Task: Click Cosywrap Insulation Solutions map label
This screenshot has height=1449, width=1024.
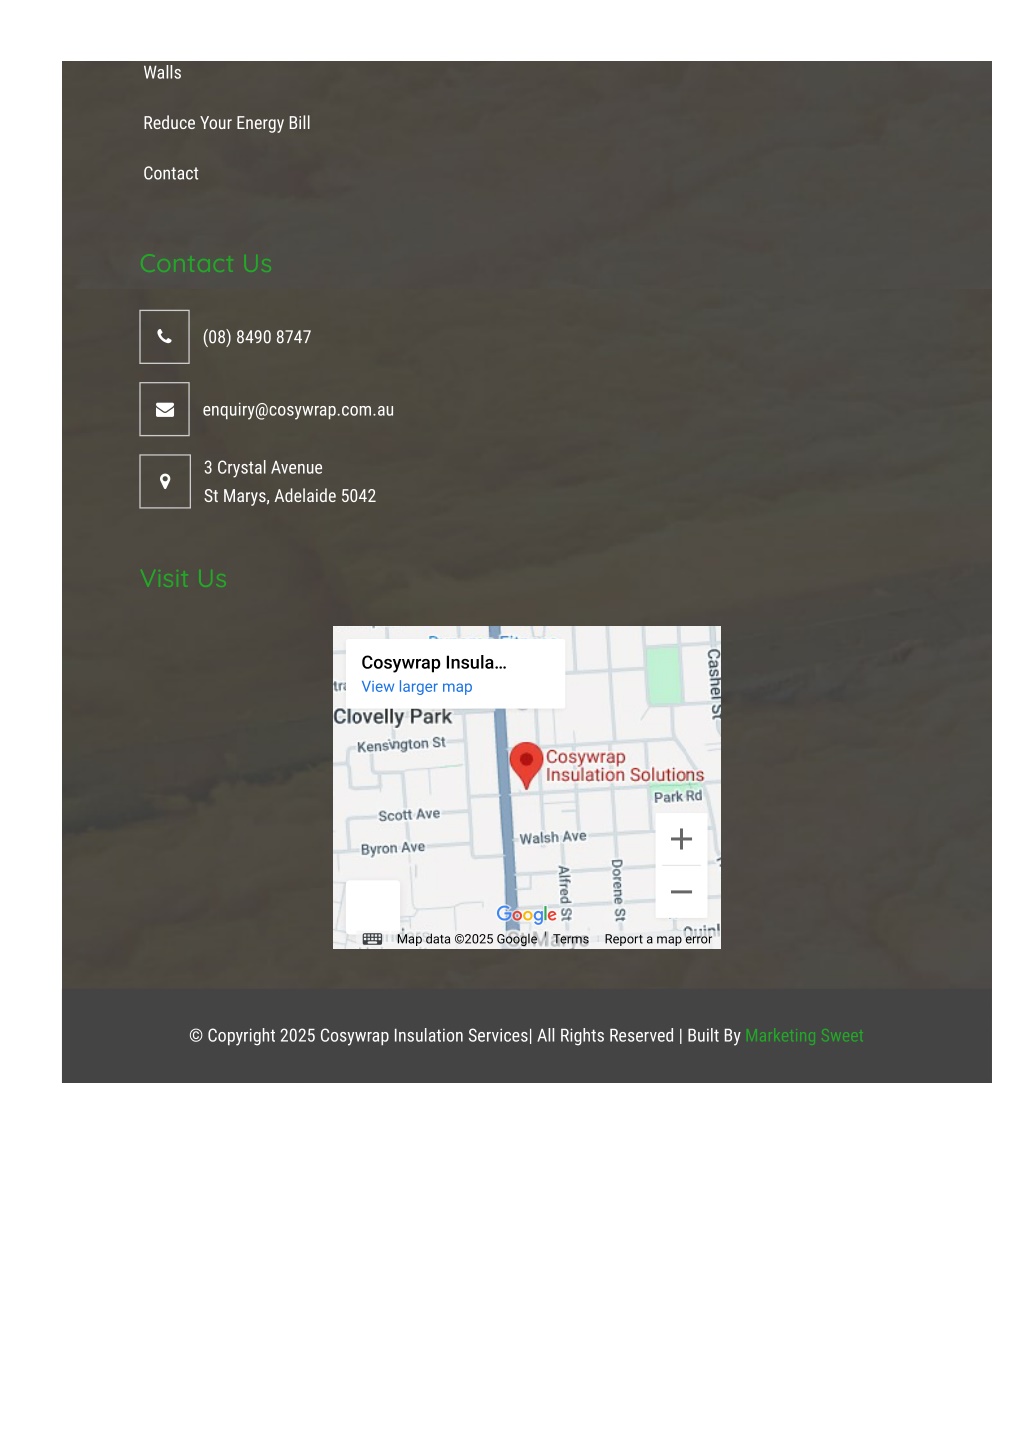Action: (625, 766)
